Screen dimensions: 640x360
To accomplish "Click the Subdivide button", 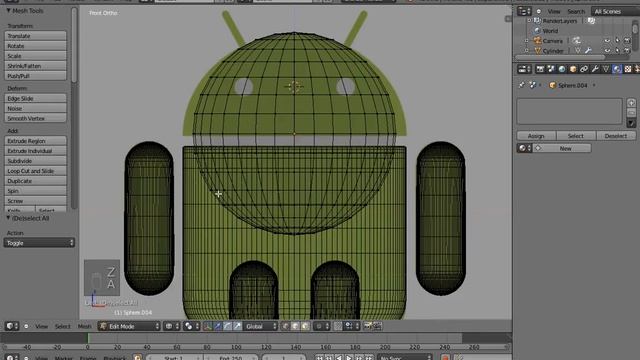I will [x=36, y=161].
